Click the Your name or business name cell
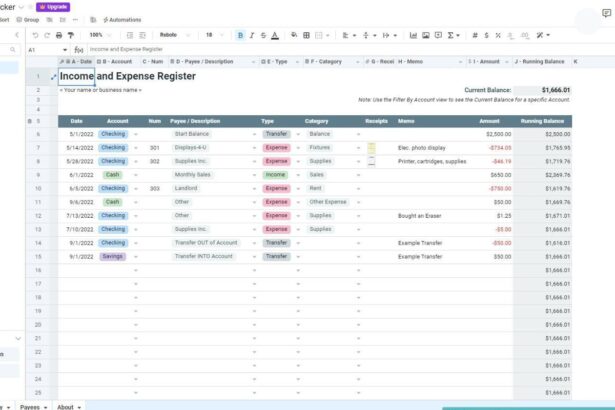 [x=100, y=90]
